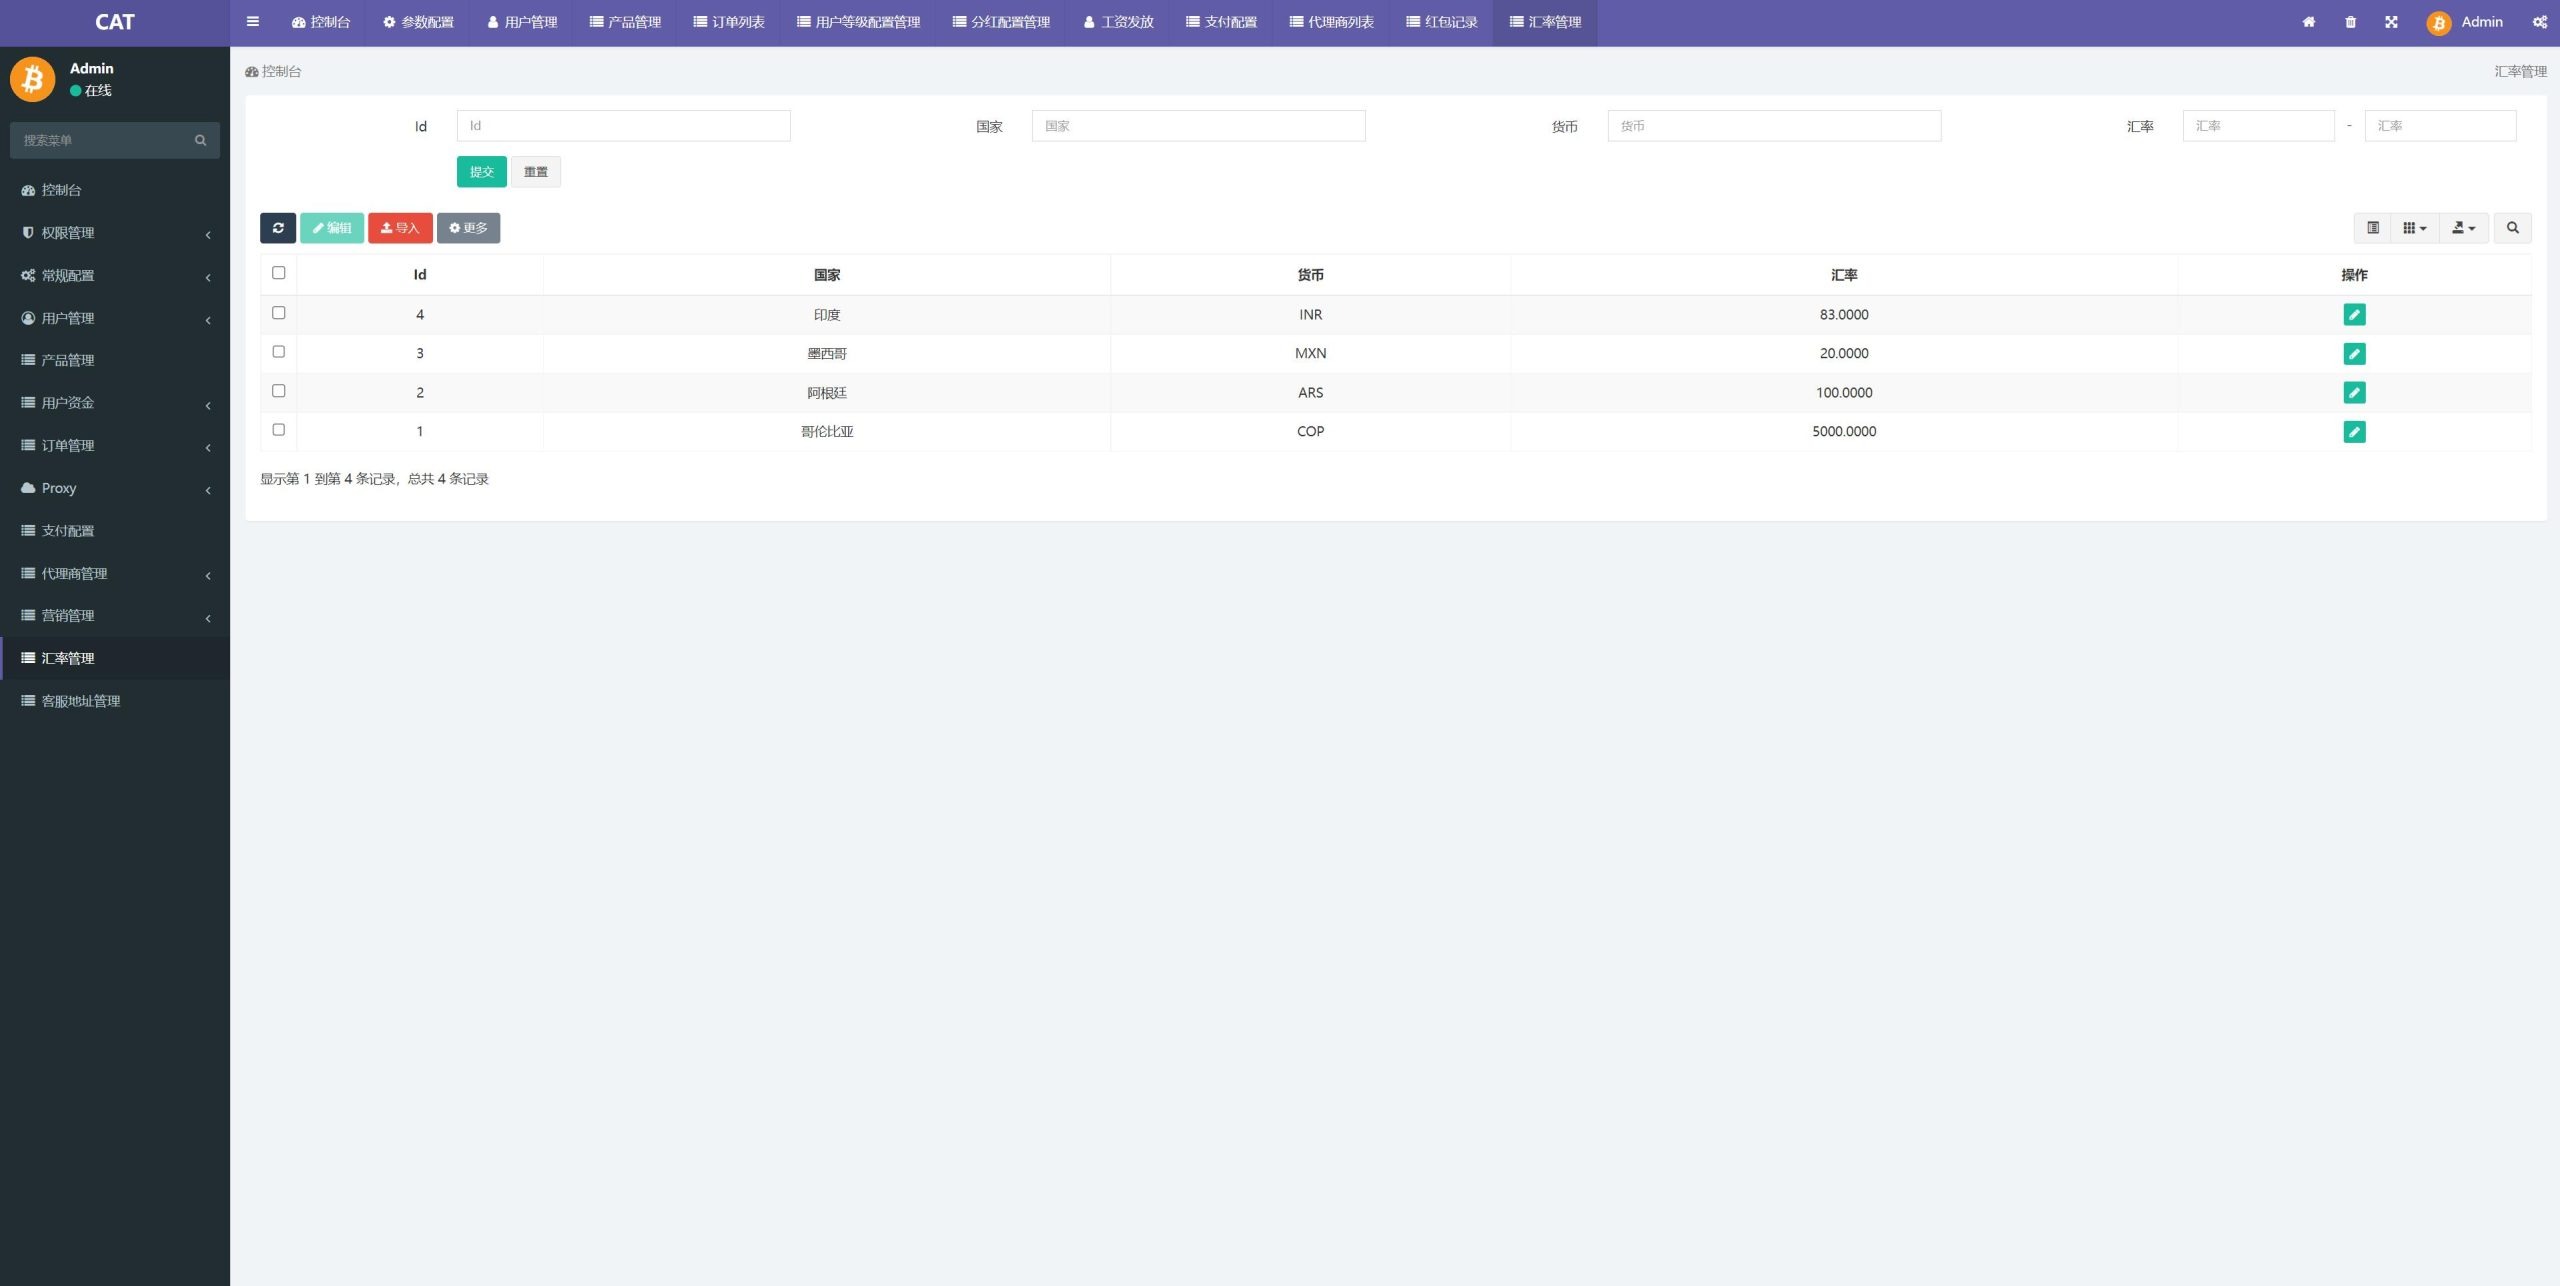Select all rows with header checkbox

coord(279,272)
